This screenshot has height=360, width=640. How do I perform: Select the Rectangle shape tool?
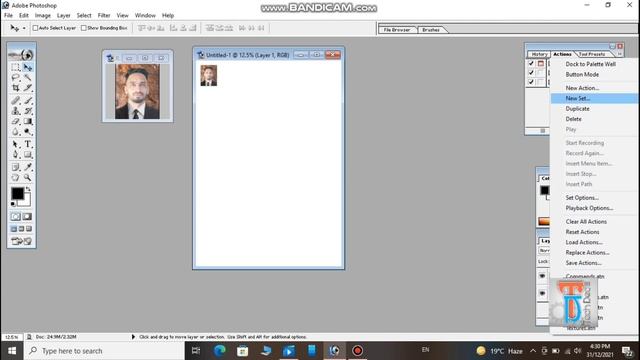pyautogui.click(x=28, y=155)
